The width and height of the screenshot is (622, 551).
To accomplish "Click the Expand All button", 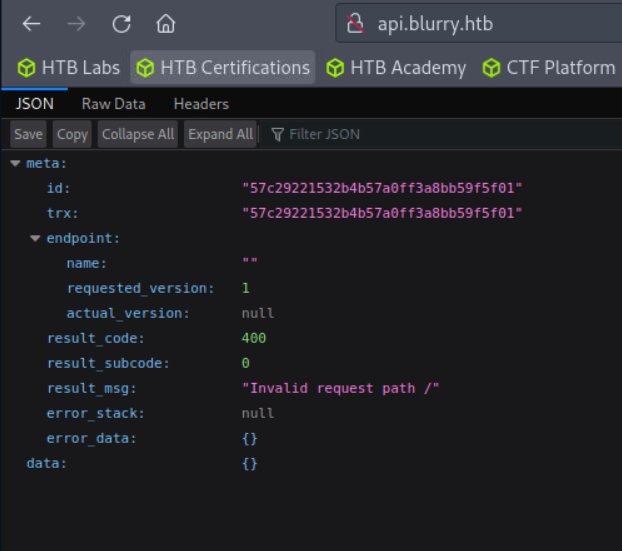I will point(220,134).
